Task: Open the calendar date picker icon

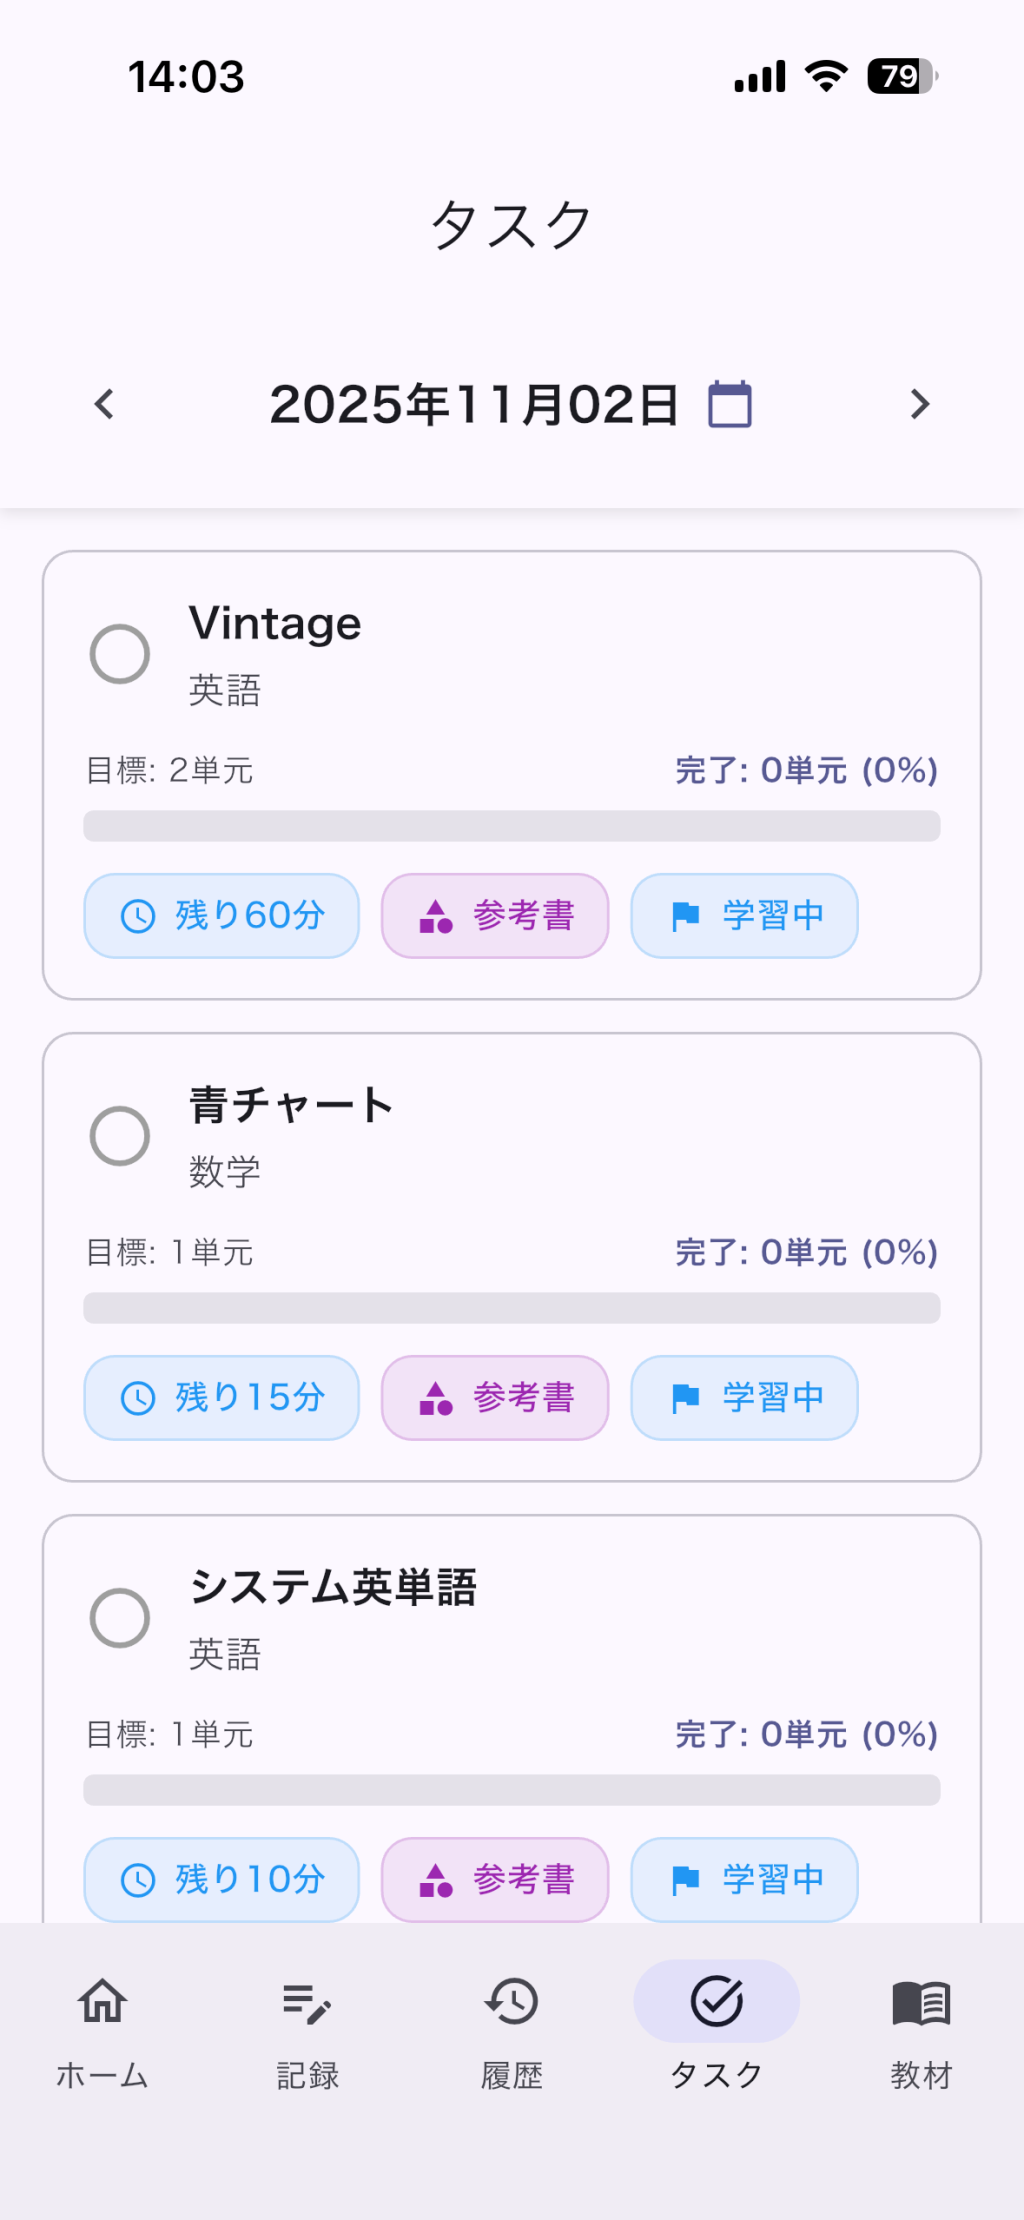Action: point(730,404)
